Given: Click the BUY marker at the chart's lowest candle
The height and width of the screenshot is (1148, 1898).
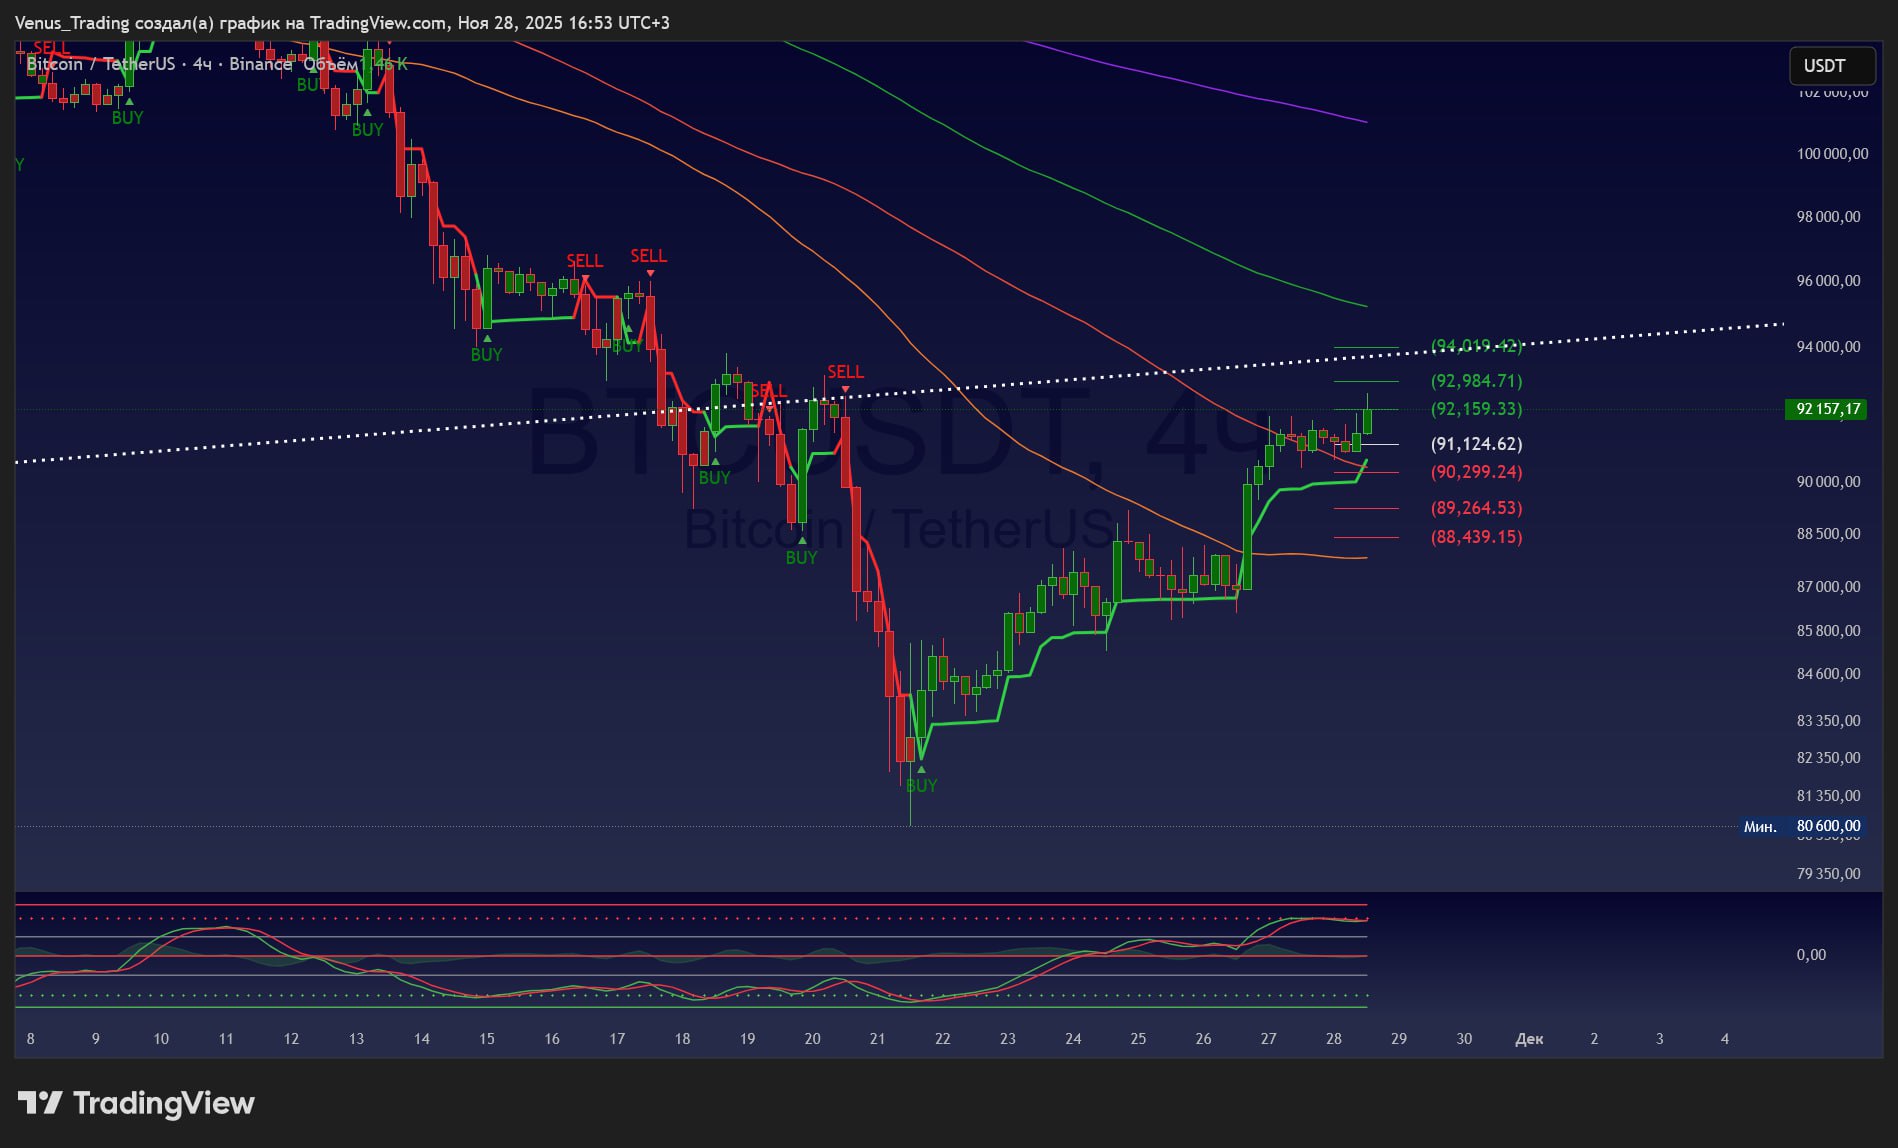Looking at the screenshot, I should [921, 784].
